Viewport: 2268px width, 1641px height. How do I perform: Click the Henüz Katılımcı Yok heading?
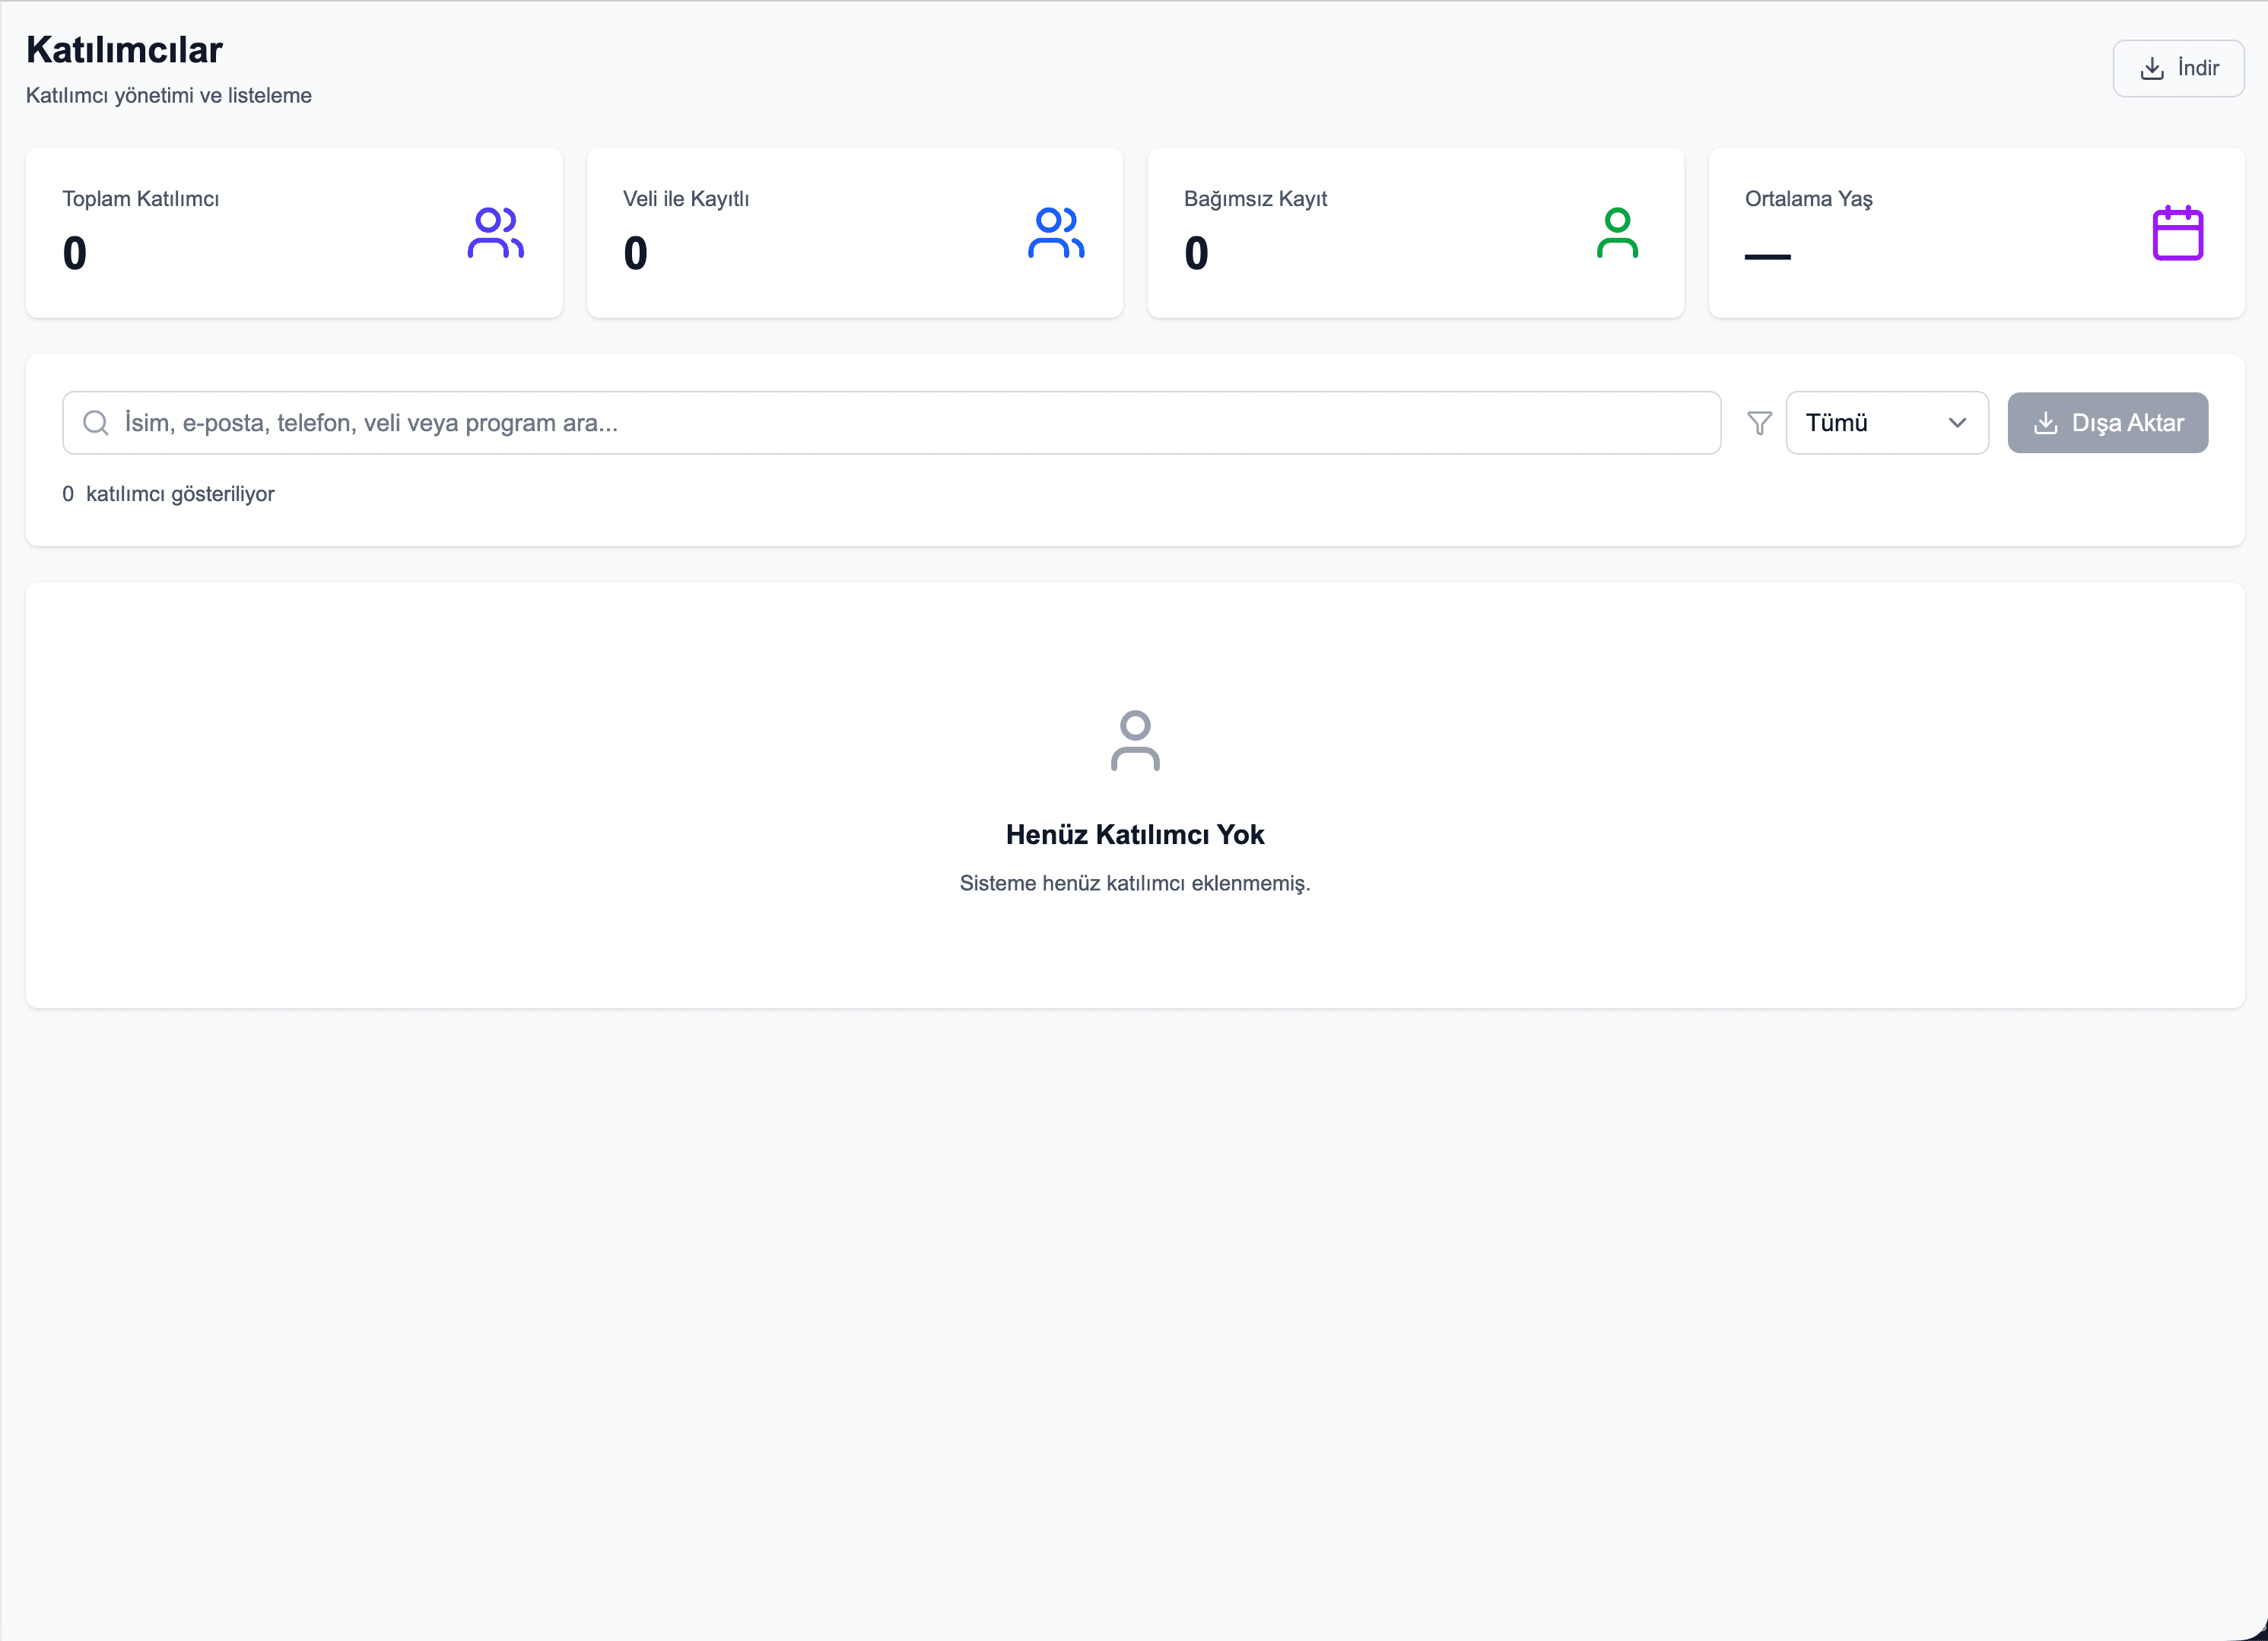[x=1135, y=834]
